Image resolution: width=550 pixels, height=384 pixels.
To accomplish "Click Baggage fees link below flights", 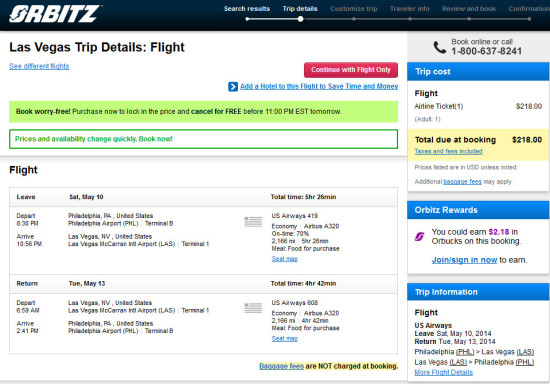I will [281, 366].
